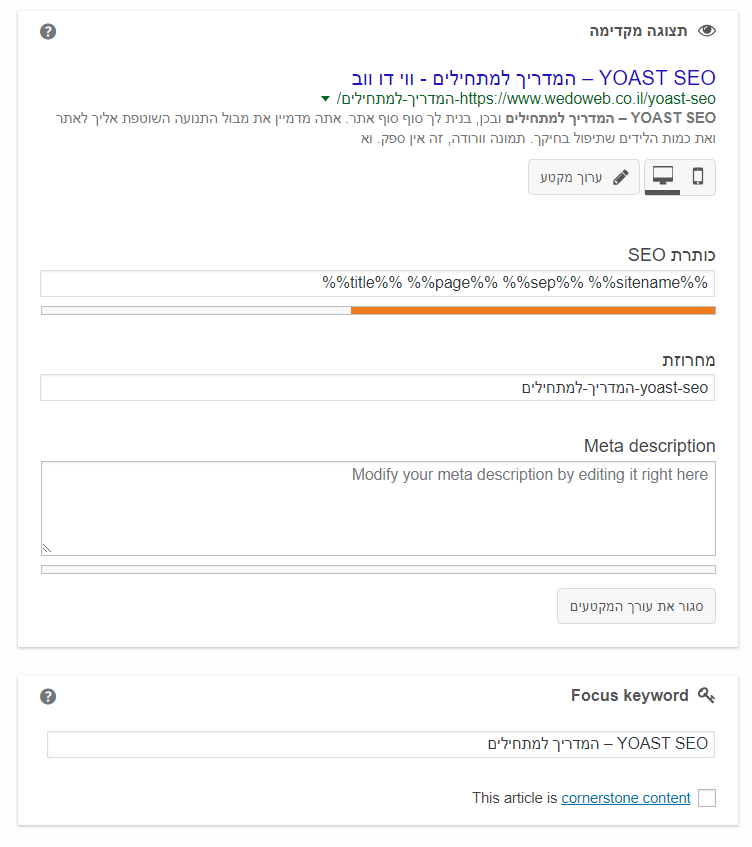Click the Focus keyword help question mark icon
This screenshot has width=752, height=847.
48,696
